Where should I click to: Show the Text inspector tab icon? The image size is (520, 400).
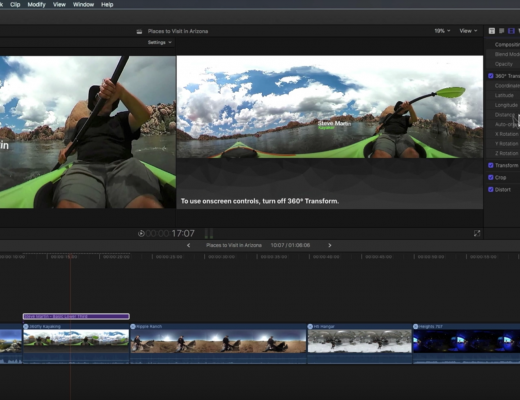[492, 31]
